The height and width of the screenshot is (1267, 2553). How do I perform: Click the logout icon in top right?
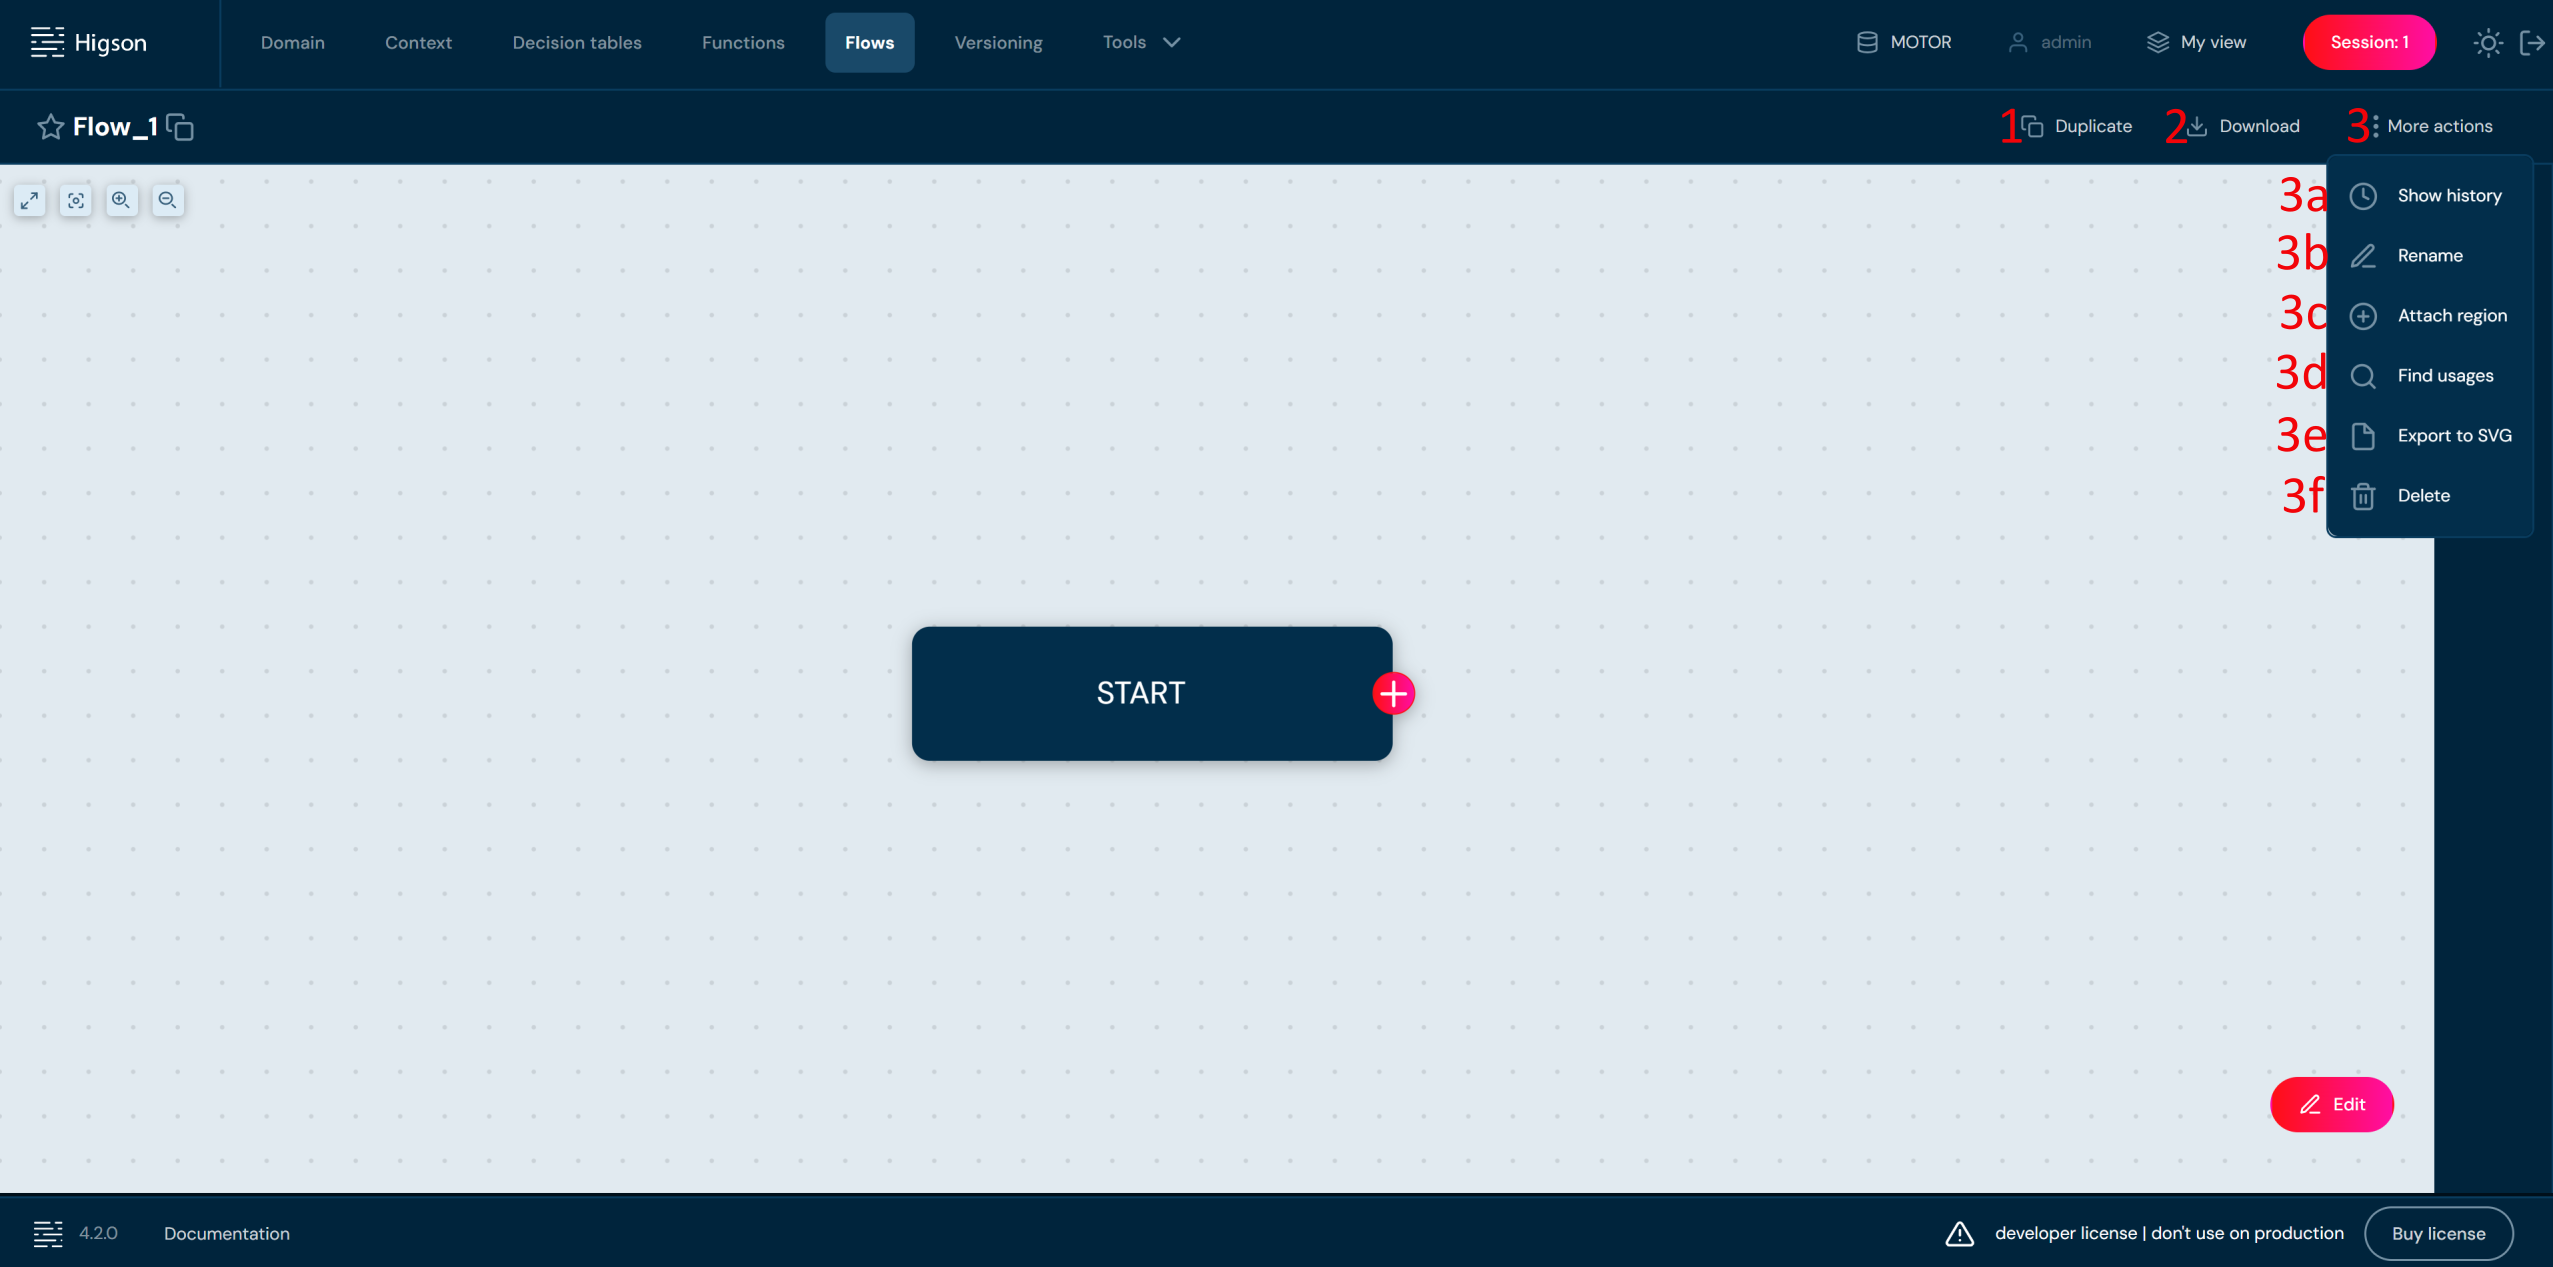[2531, 43]
